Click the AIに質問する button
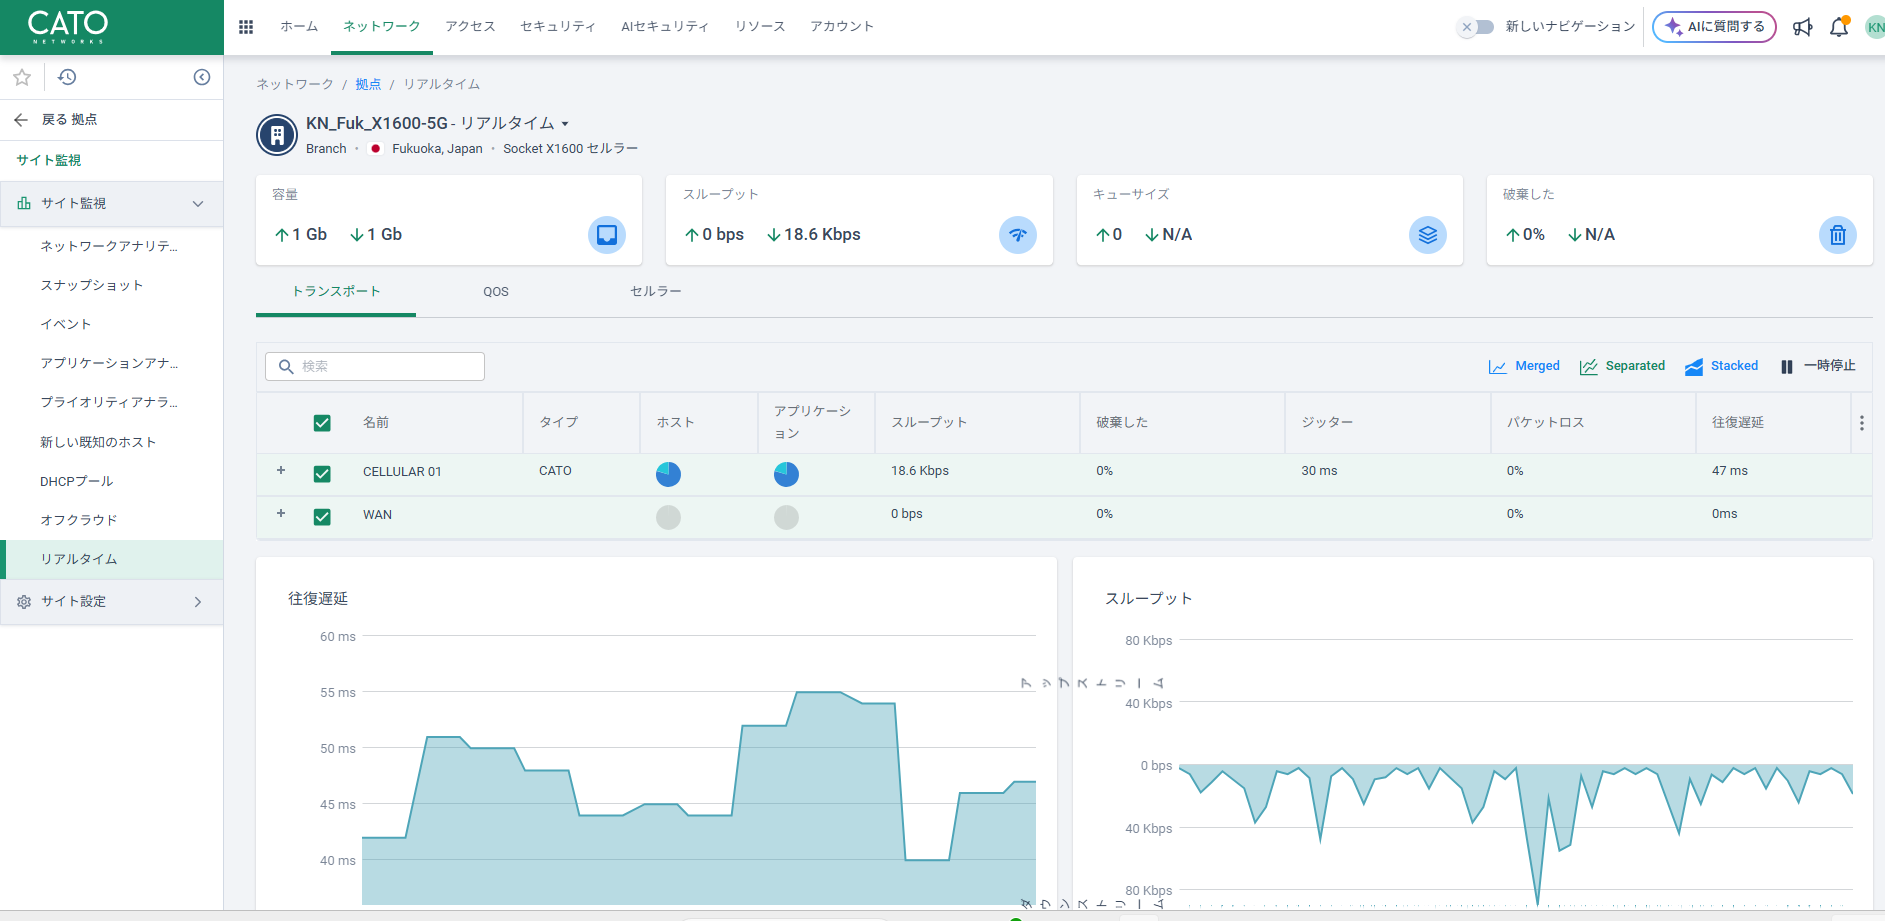 tap(1715, 27)
